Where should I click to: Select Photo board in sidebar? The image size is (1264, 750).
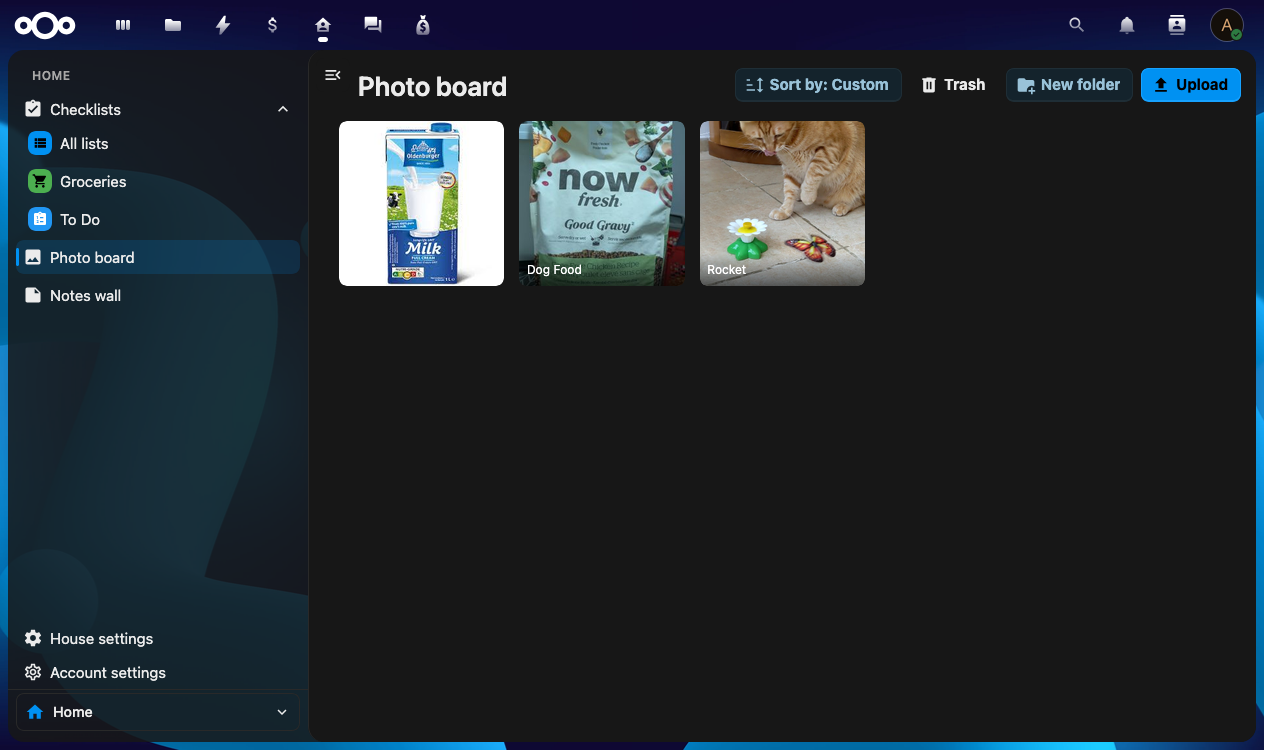pos(158,257)
